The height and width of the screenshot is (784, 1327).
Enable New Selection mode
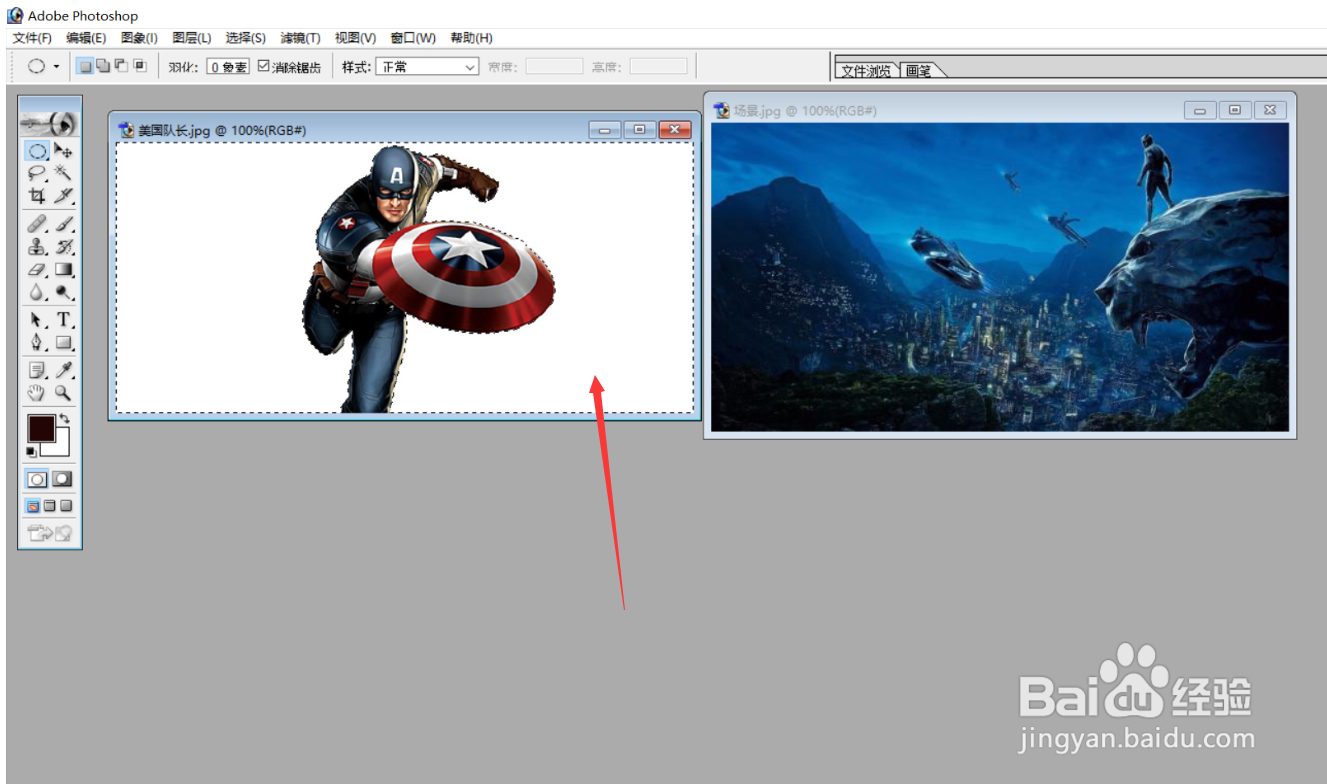[86, 67]
